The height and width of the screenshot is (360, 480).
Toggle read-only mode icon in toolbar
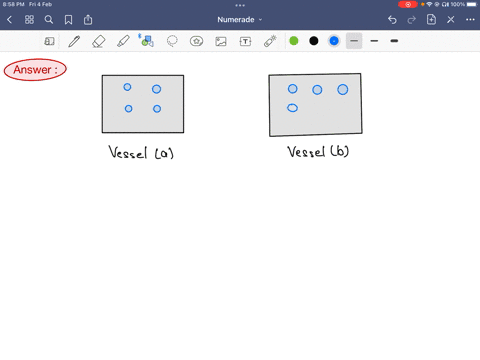tap(49, 41)
